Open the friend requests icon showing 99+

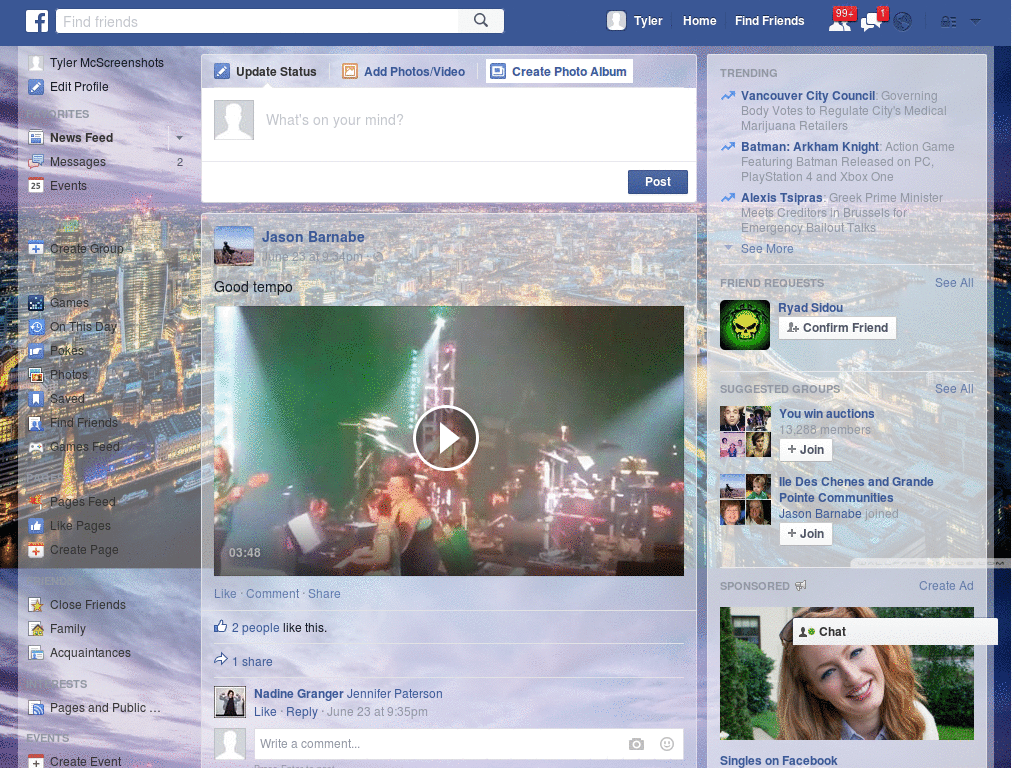pyautogui.click(x=839, y=20)
